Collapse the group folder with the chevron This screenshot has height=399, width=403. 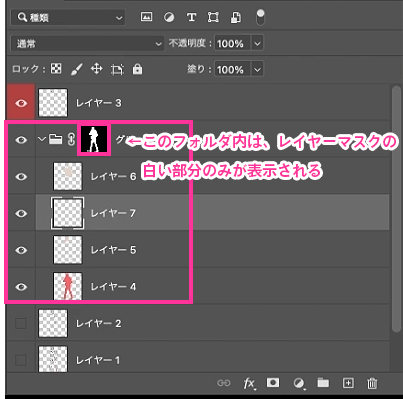(42, 139)
